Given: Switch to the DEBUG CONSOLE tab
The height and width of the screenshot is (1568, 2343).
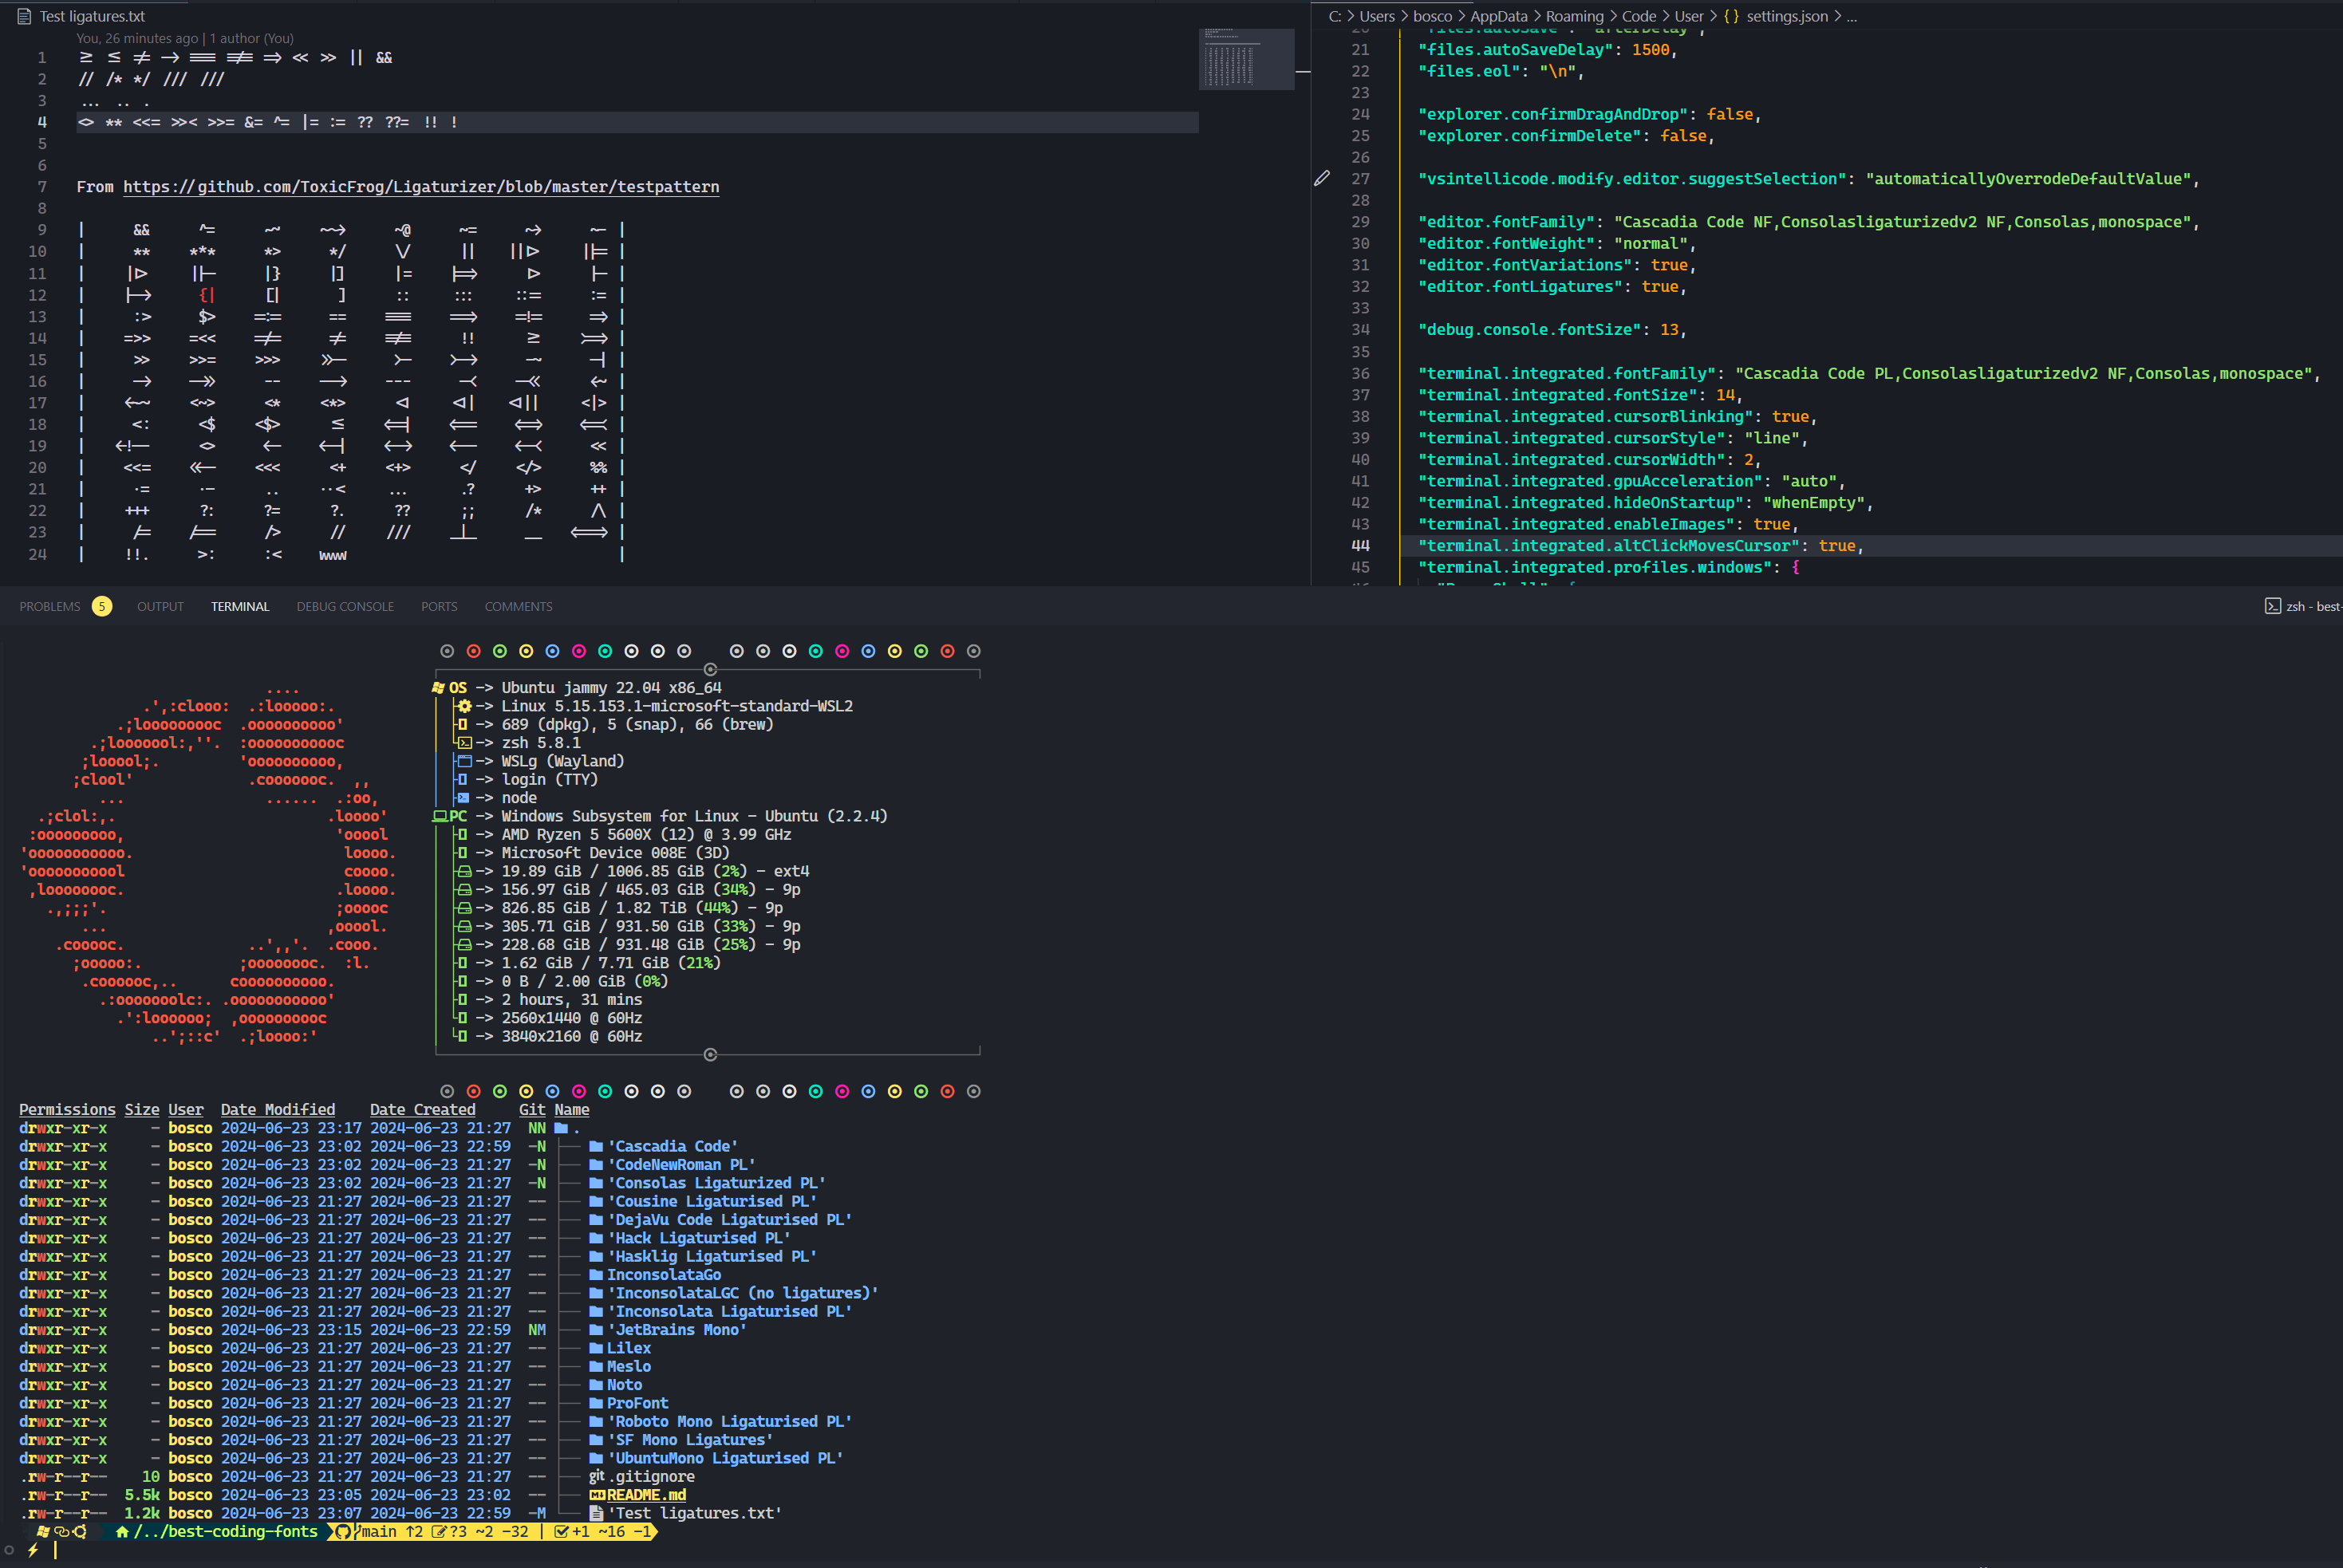Looking at the screenshot, I should 345,607.
